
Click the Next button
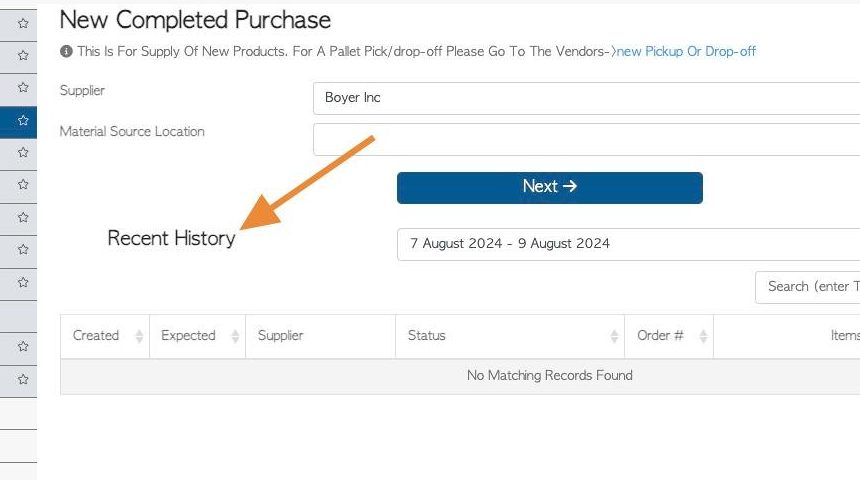click(550, 188)
